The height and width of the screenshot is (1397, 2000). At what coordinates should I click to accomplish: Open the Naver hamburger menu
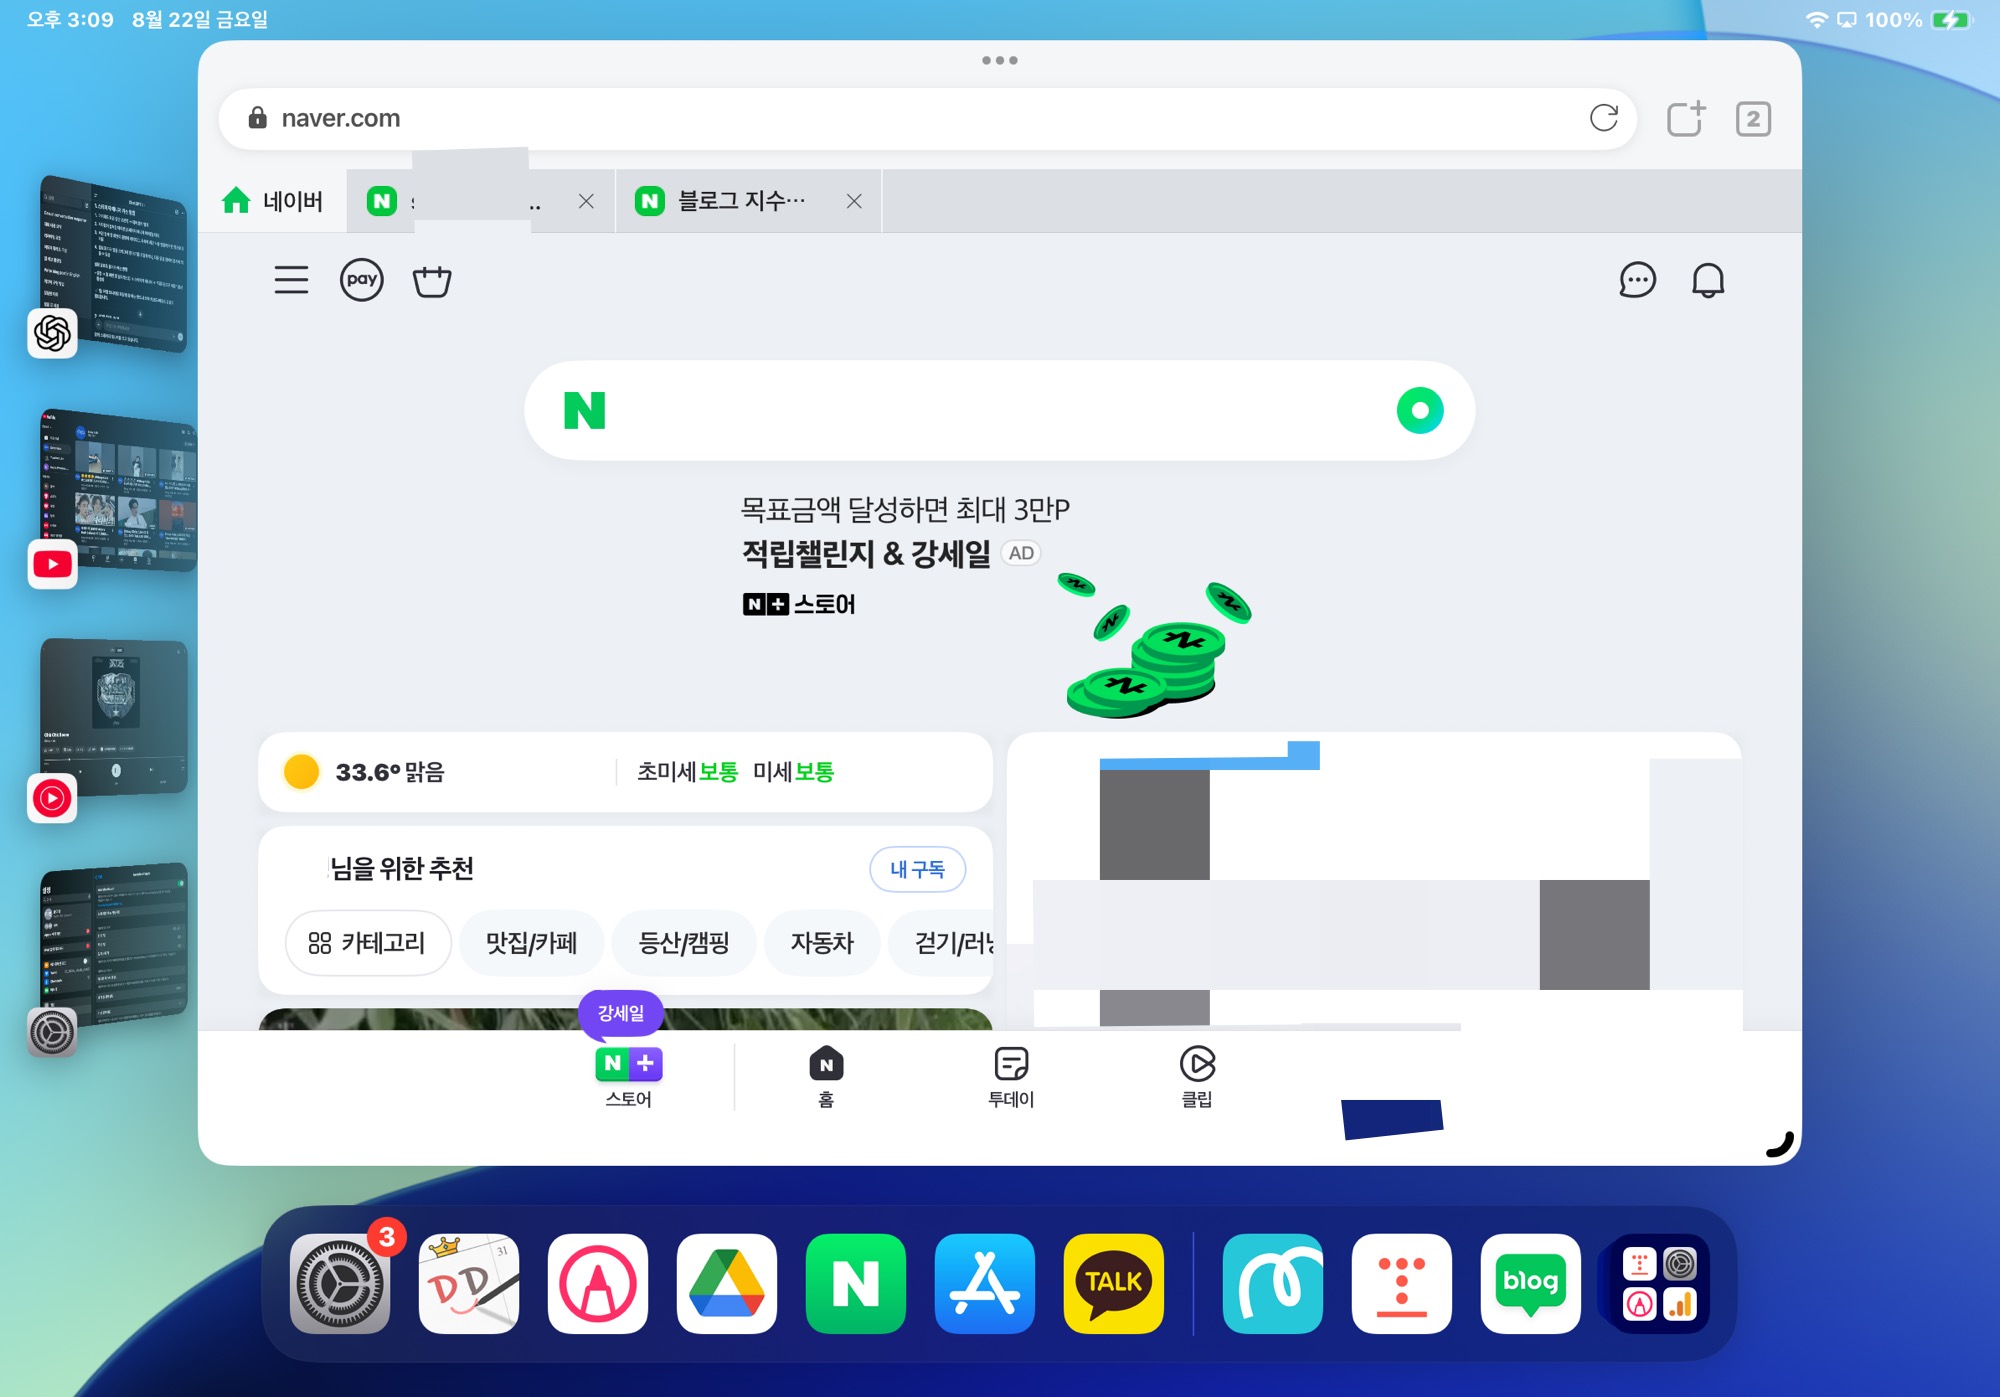tap(291, 280)
